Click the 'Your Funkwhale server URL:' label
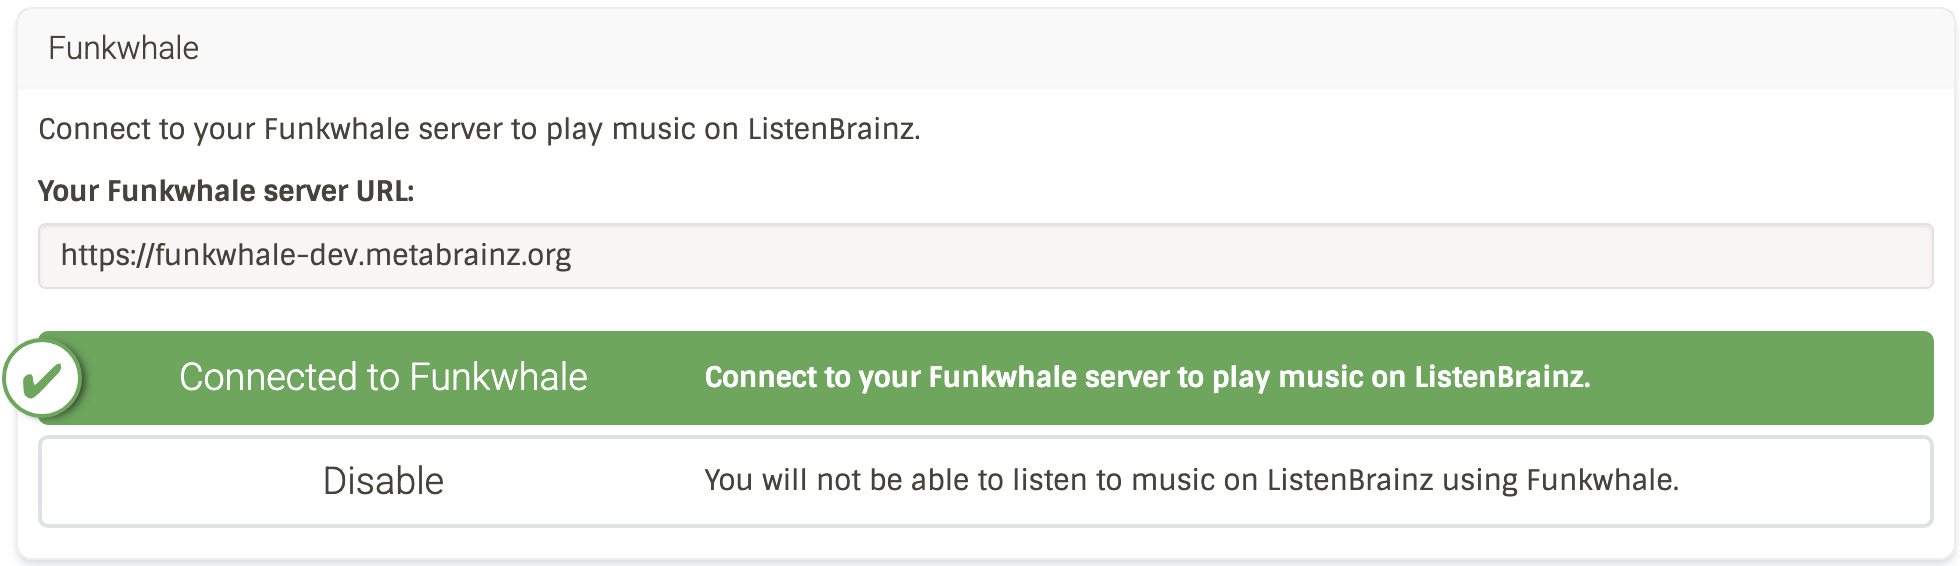This screenshot has height=566, width=1960. pyautogui.click(x=226, y=191)
